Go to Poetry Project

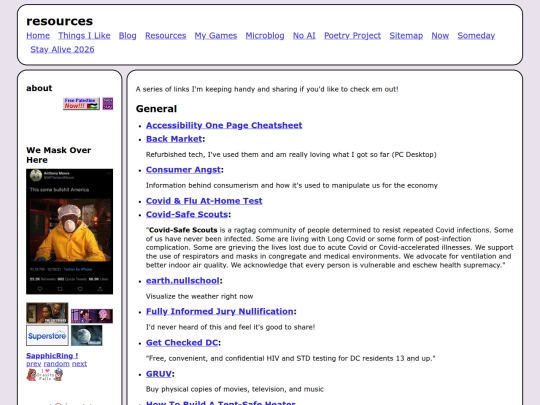point(352,35)
